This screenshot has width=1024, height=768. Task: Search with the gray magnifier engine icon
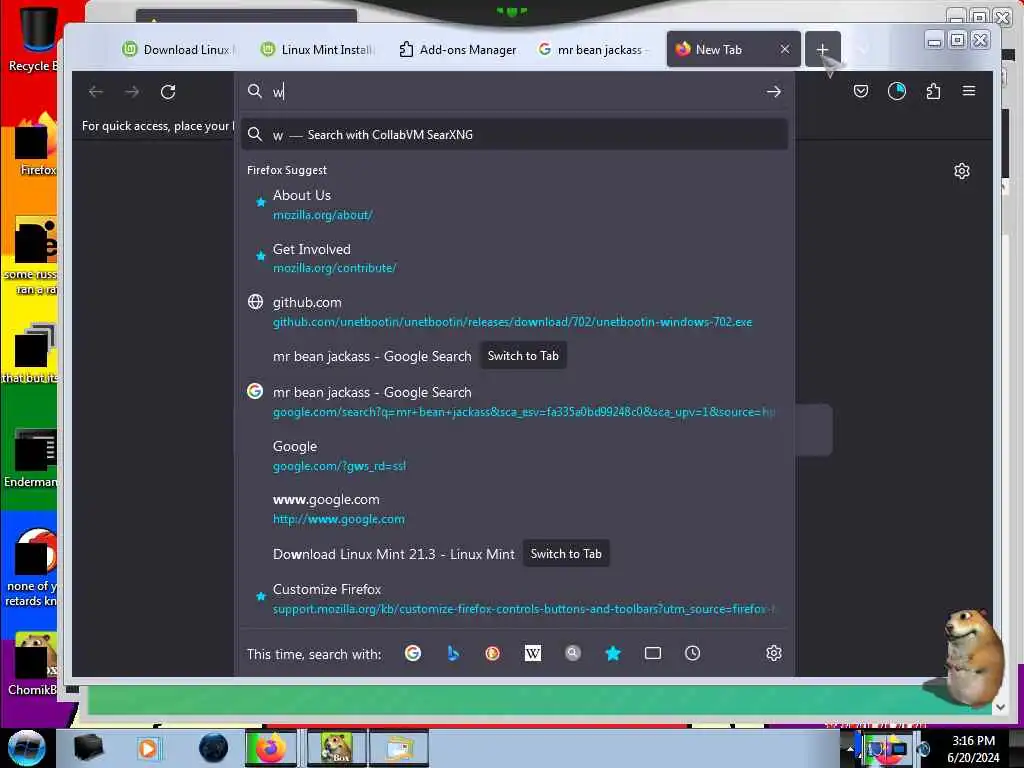click(x=573, y=653)
